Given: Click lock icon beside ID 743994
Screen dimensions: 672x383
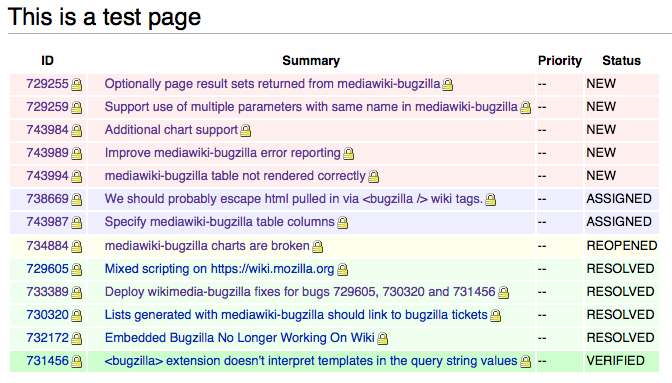Looking at the screenshot, I should pos(77,177).
